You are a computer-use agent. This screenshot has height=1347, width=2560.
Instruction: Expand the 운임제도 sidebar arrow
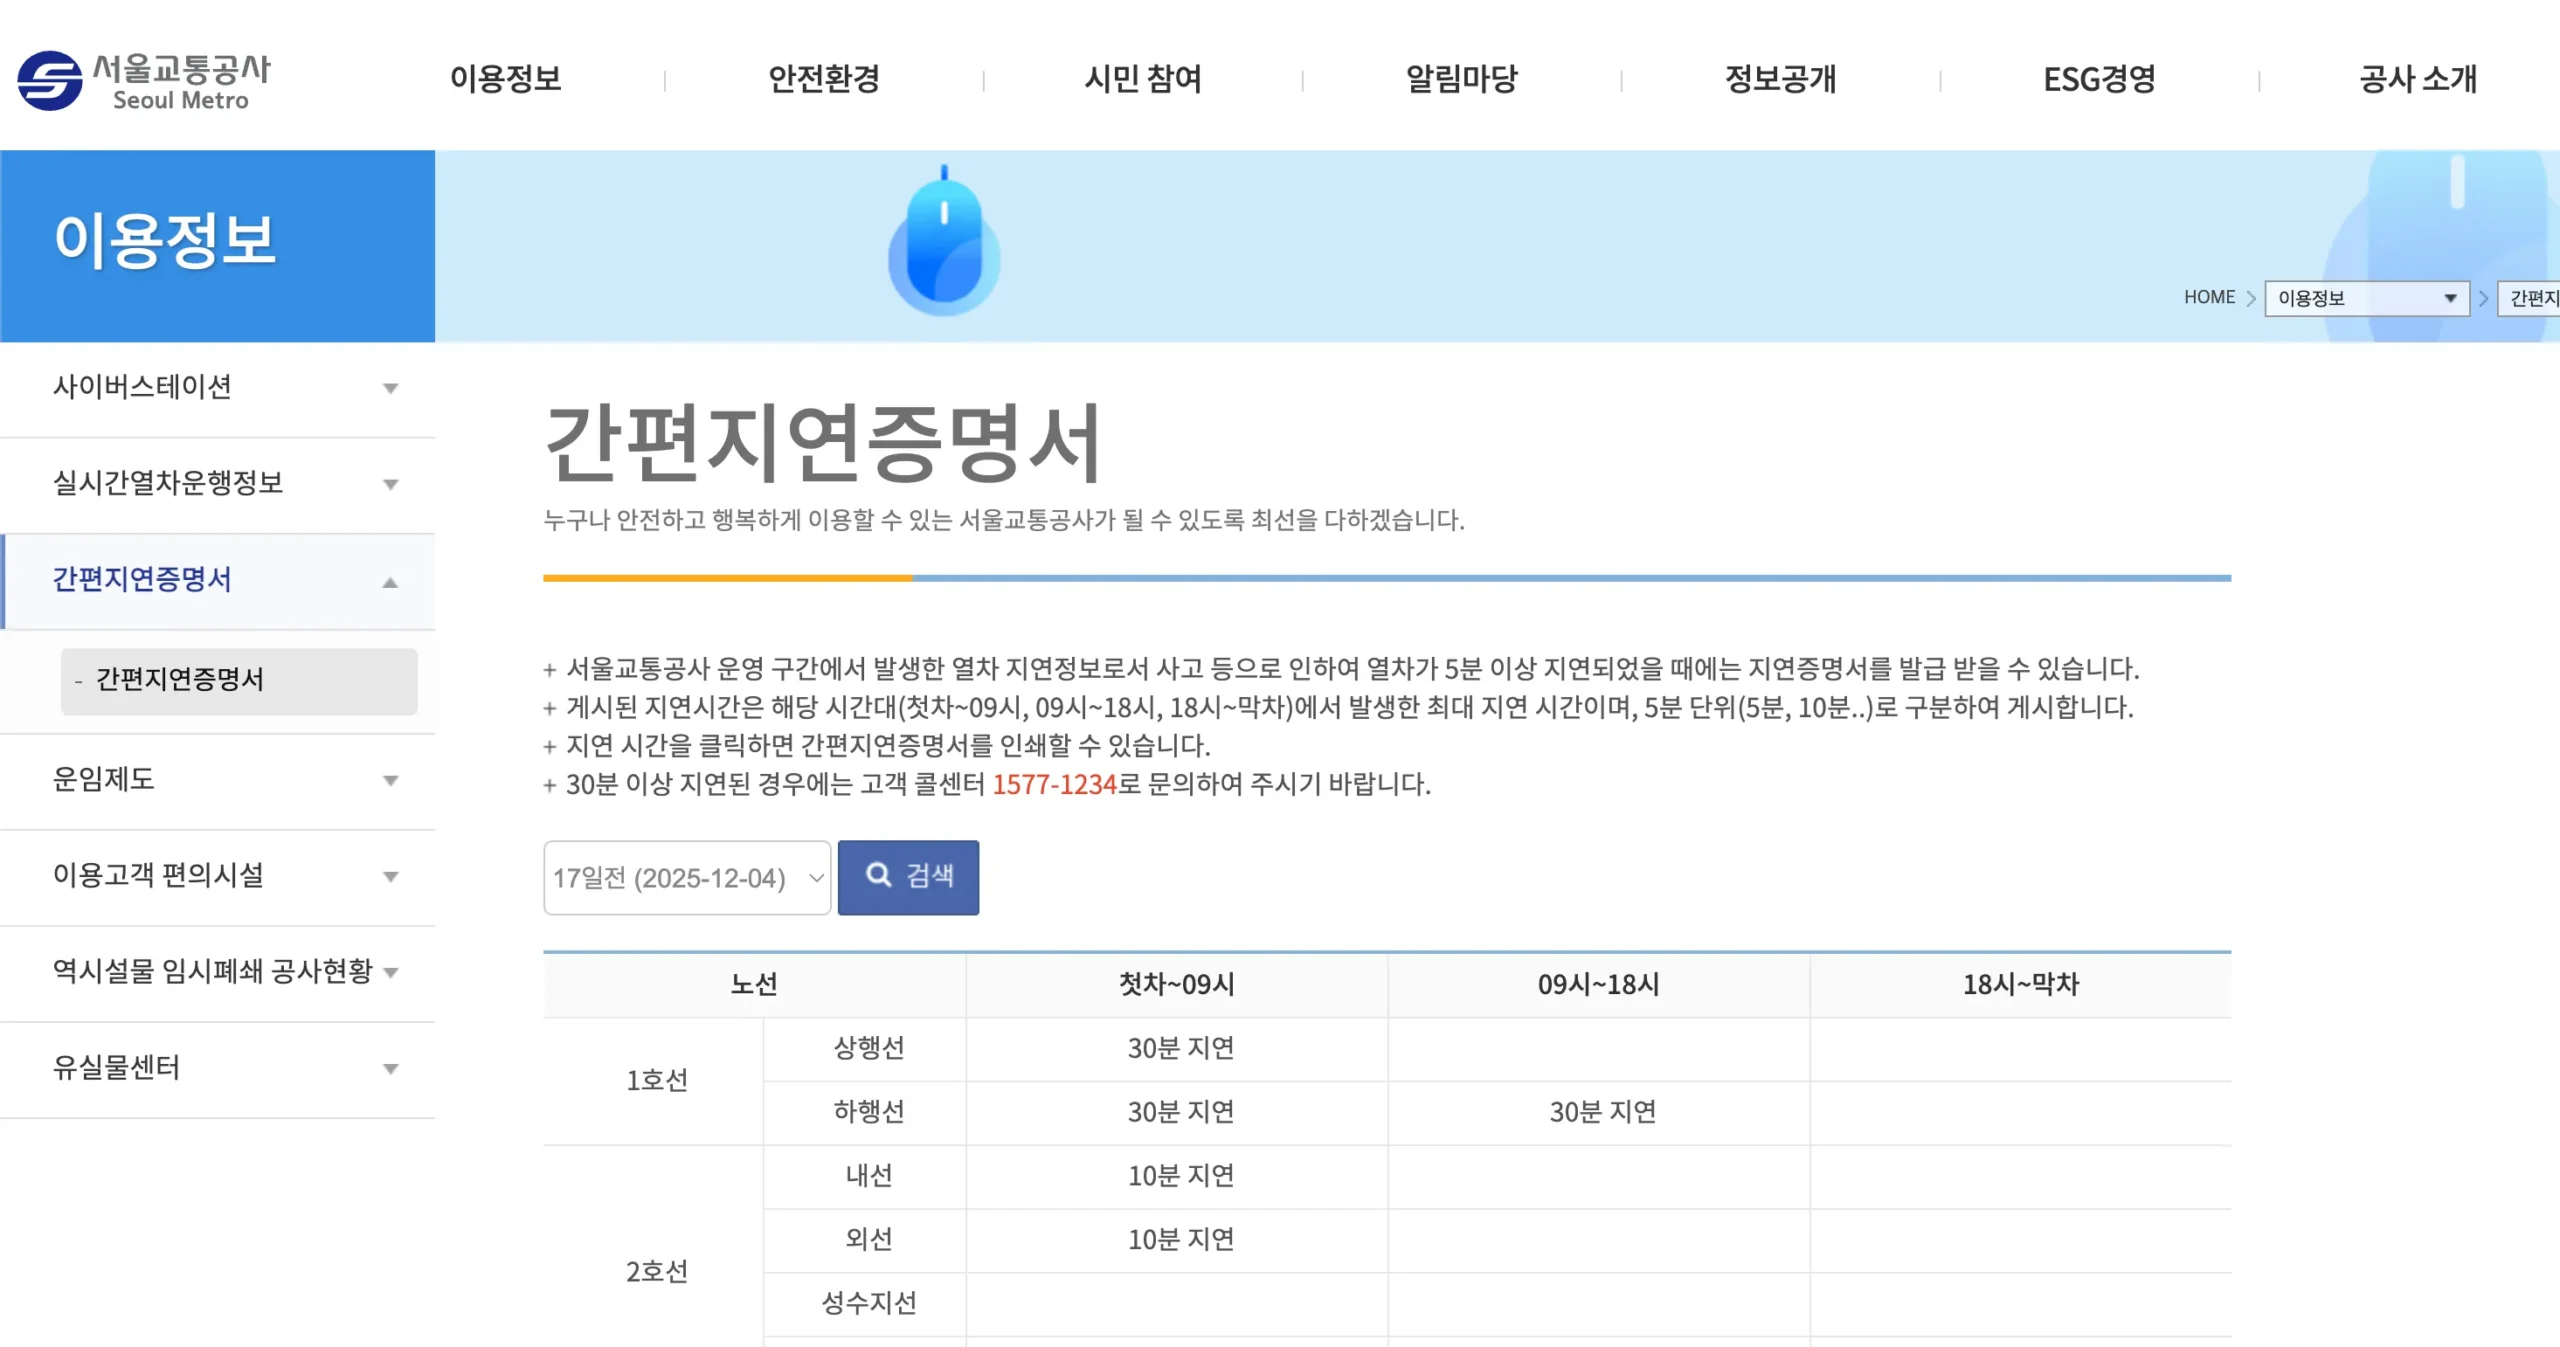390,780
